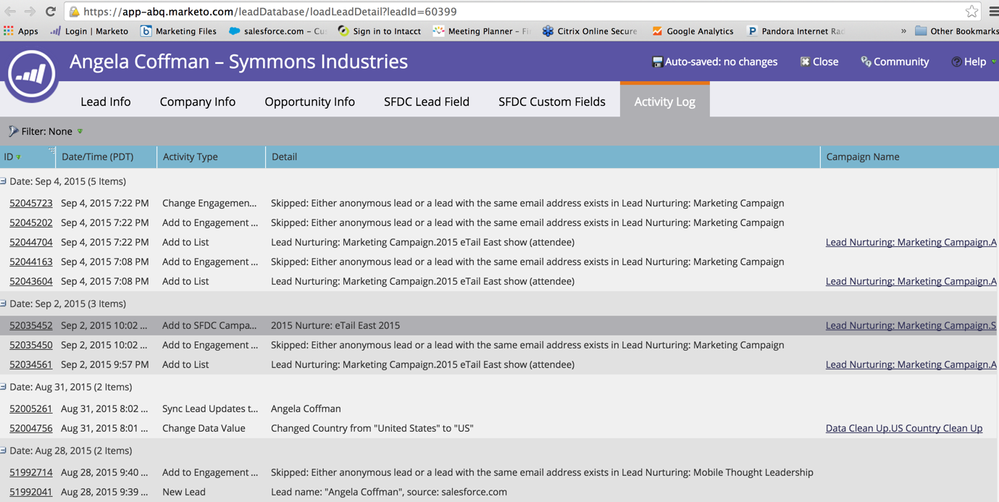The height and width of the screenshot is (502, 999).
Task: Collapse the Aug 28, 2015 group
Action: [4, 450]
